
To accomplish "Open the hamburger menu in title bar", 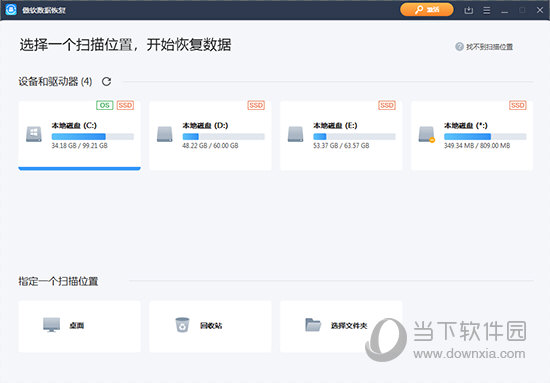I will [487, 10].
